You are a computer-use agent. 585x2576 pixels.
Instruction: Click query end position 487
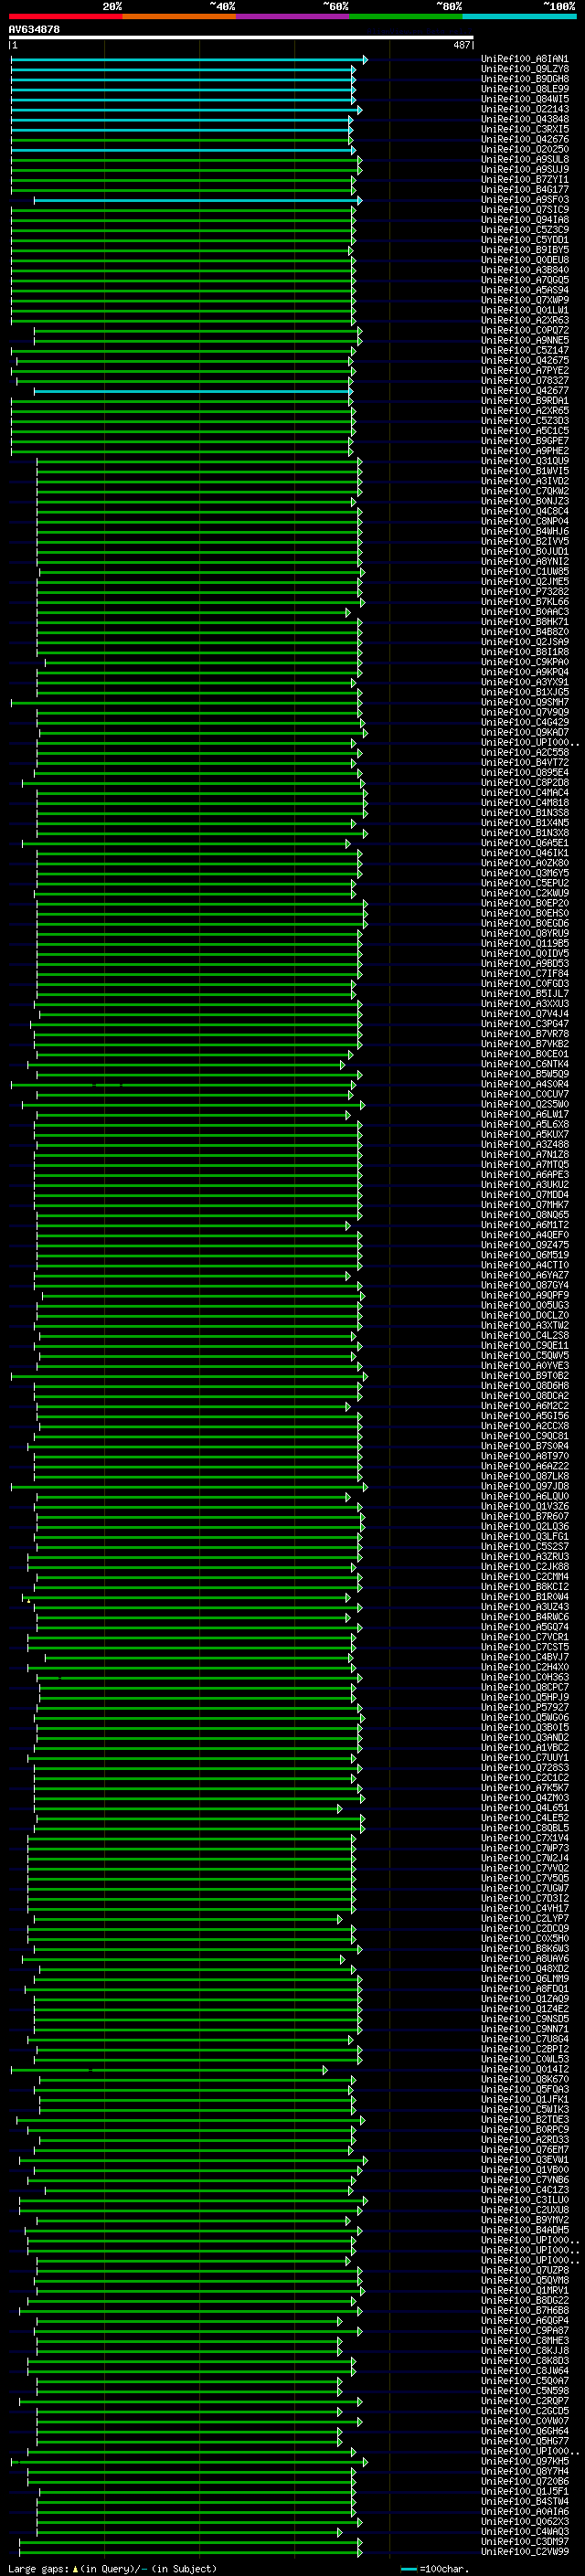[461, 45]
